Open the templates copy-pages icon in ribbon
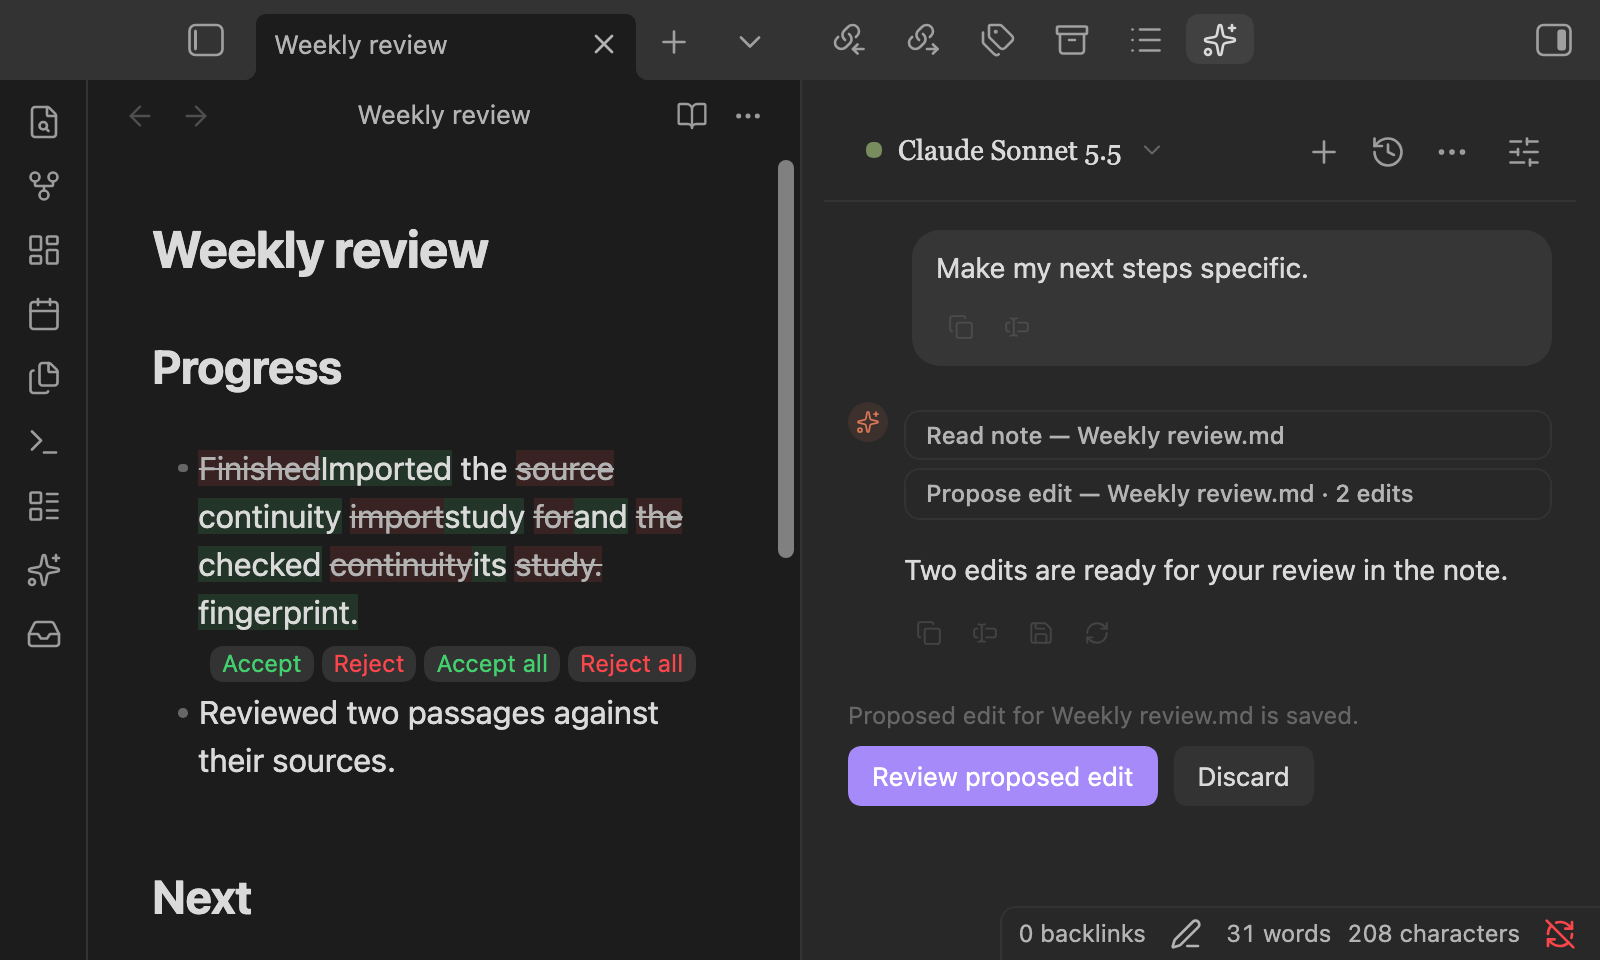 tap(44, 378)
